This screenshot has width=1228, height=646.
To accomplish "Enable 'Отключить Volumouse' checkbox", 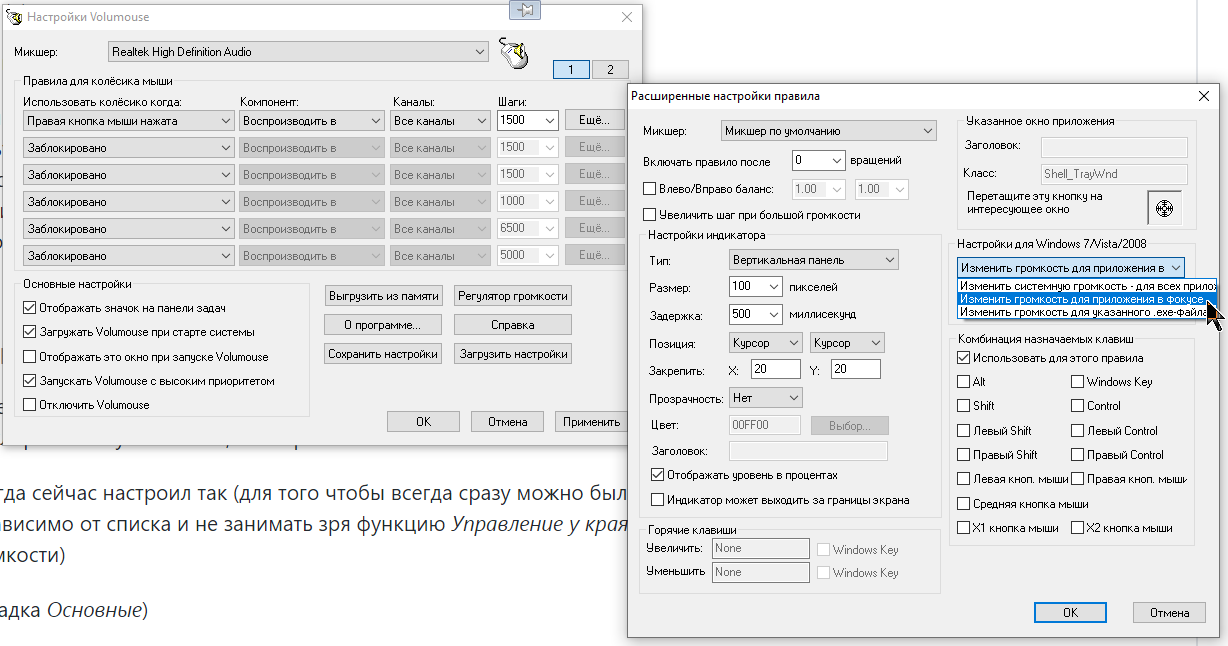I will pos(30,405).
